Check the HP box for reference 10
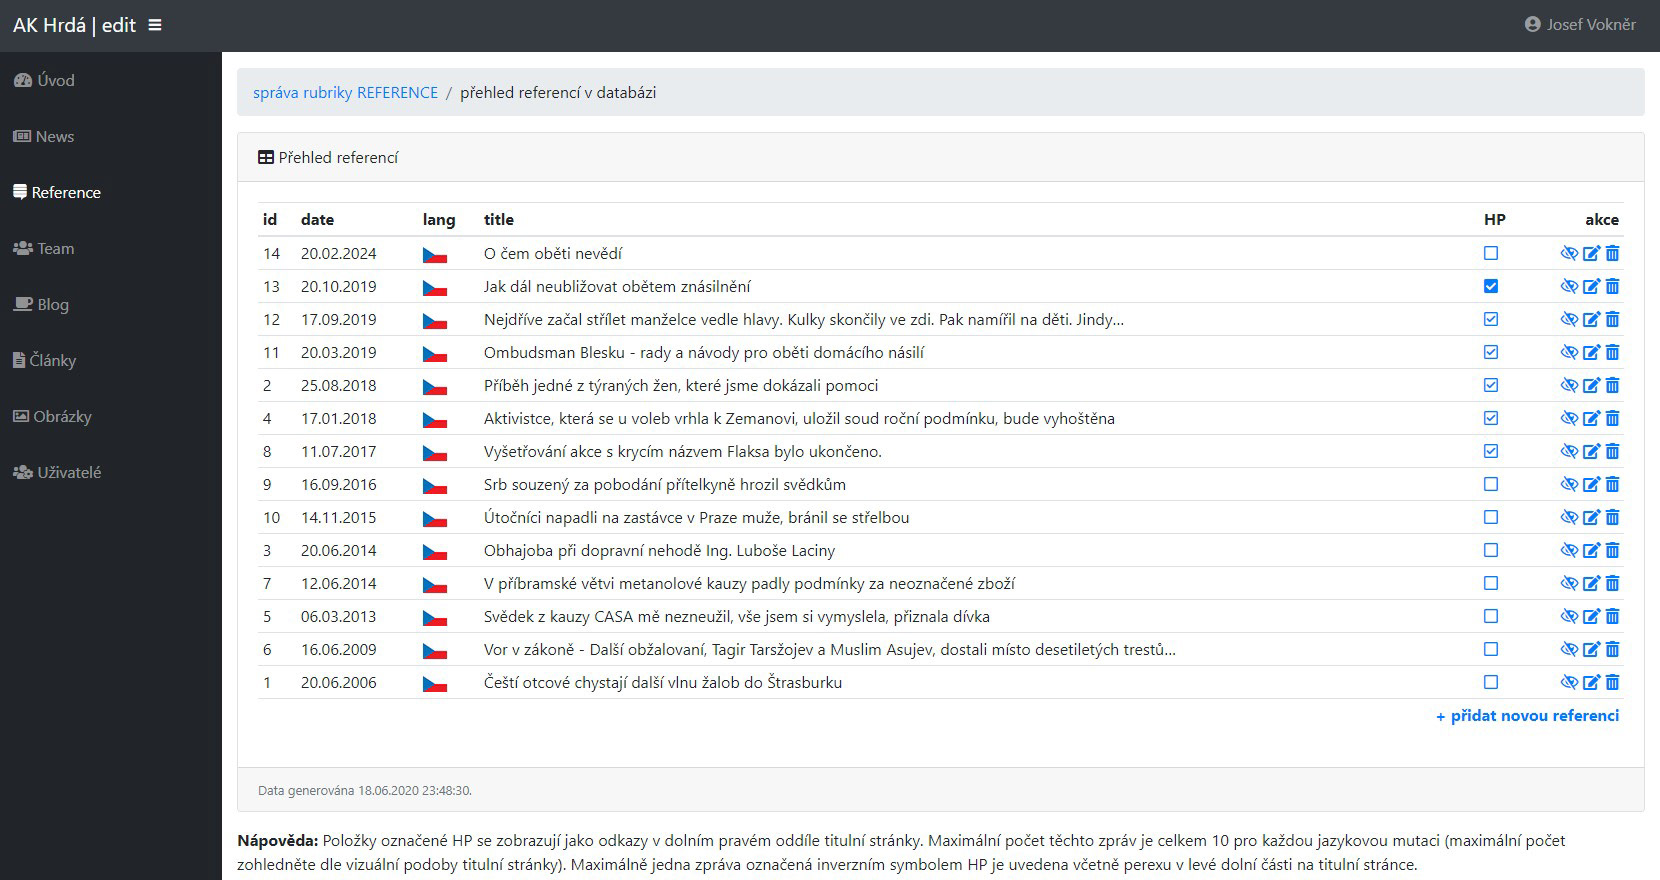This screenshot has width=1660, height=880. [1491, 518]
